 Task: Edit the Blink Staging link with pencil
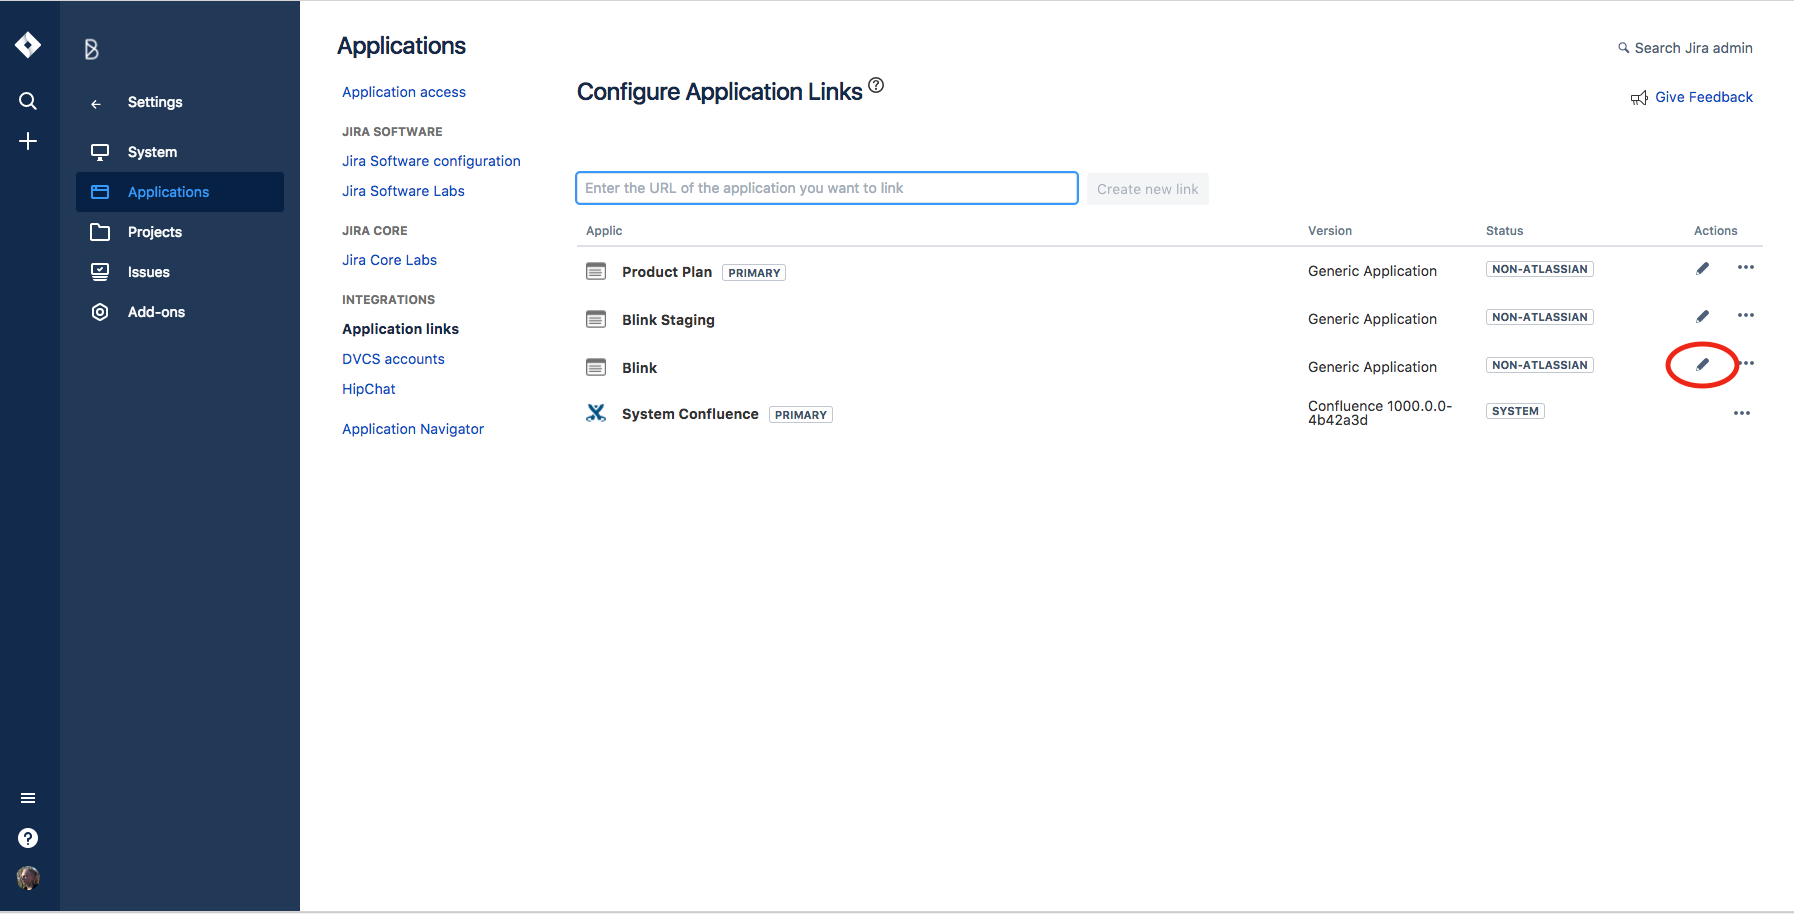pos(1702,316)
